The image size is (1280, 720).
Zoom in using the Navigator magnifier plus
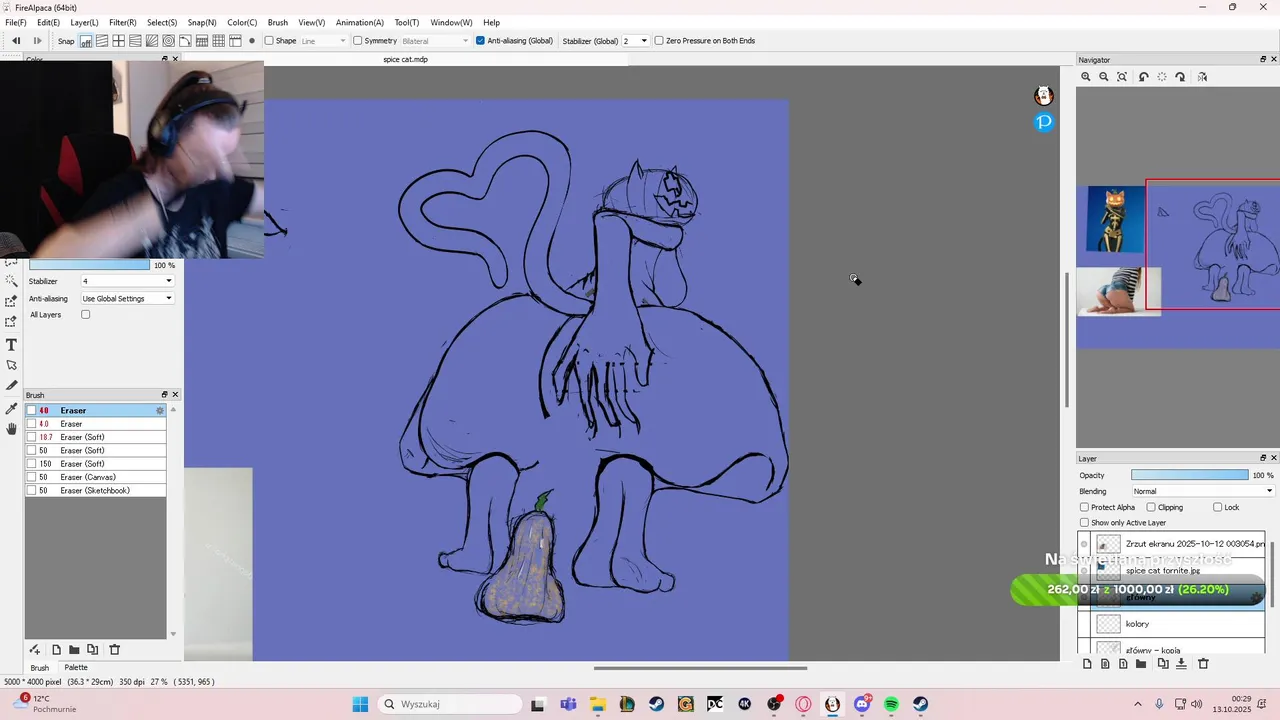pos(1086,77)
